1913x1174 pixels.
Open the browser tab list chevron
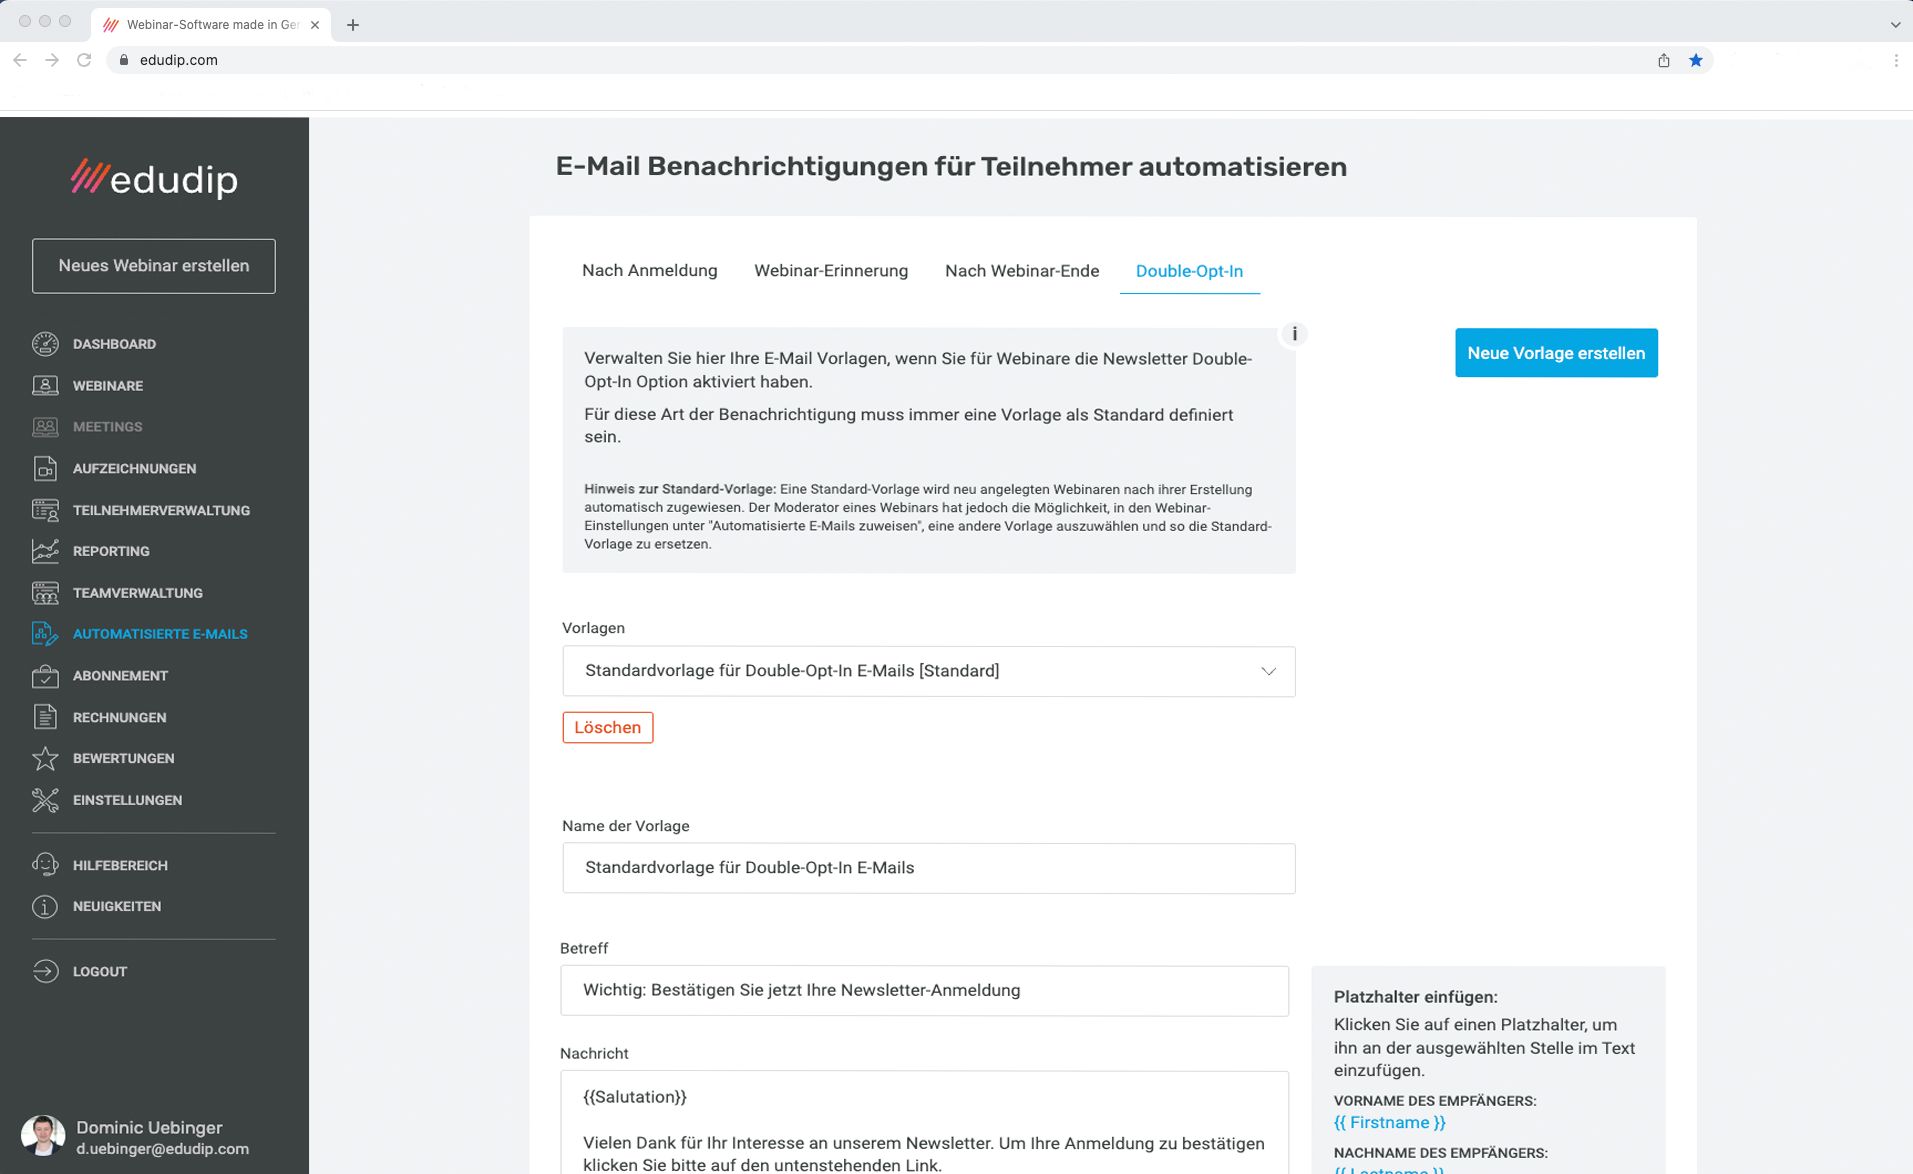click(1895, 24)
